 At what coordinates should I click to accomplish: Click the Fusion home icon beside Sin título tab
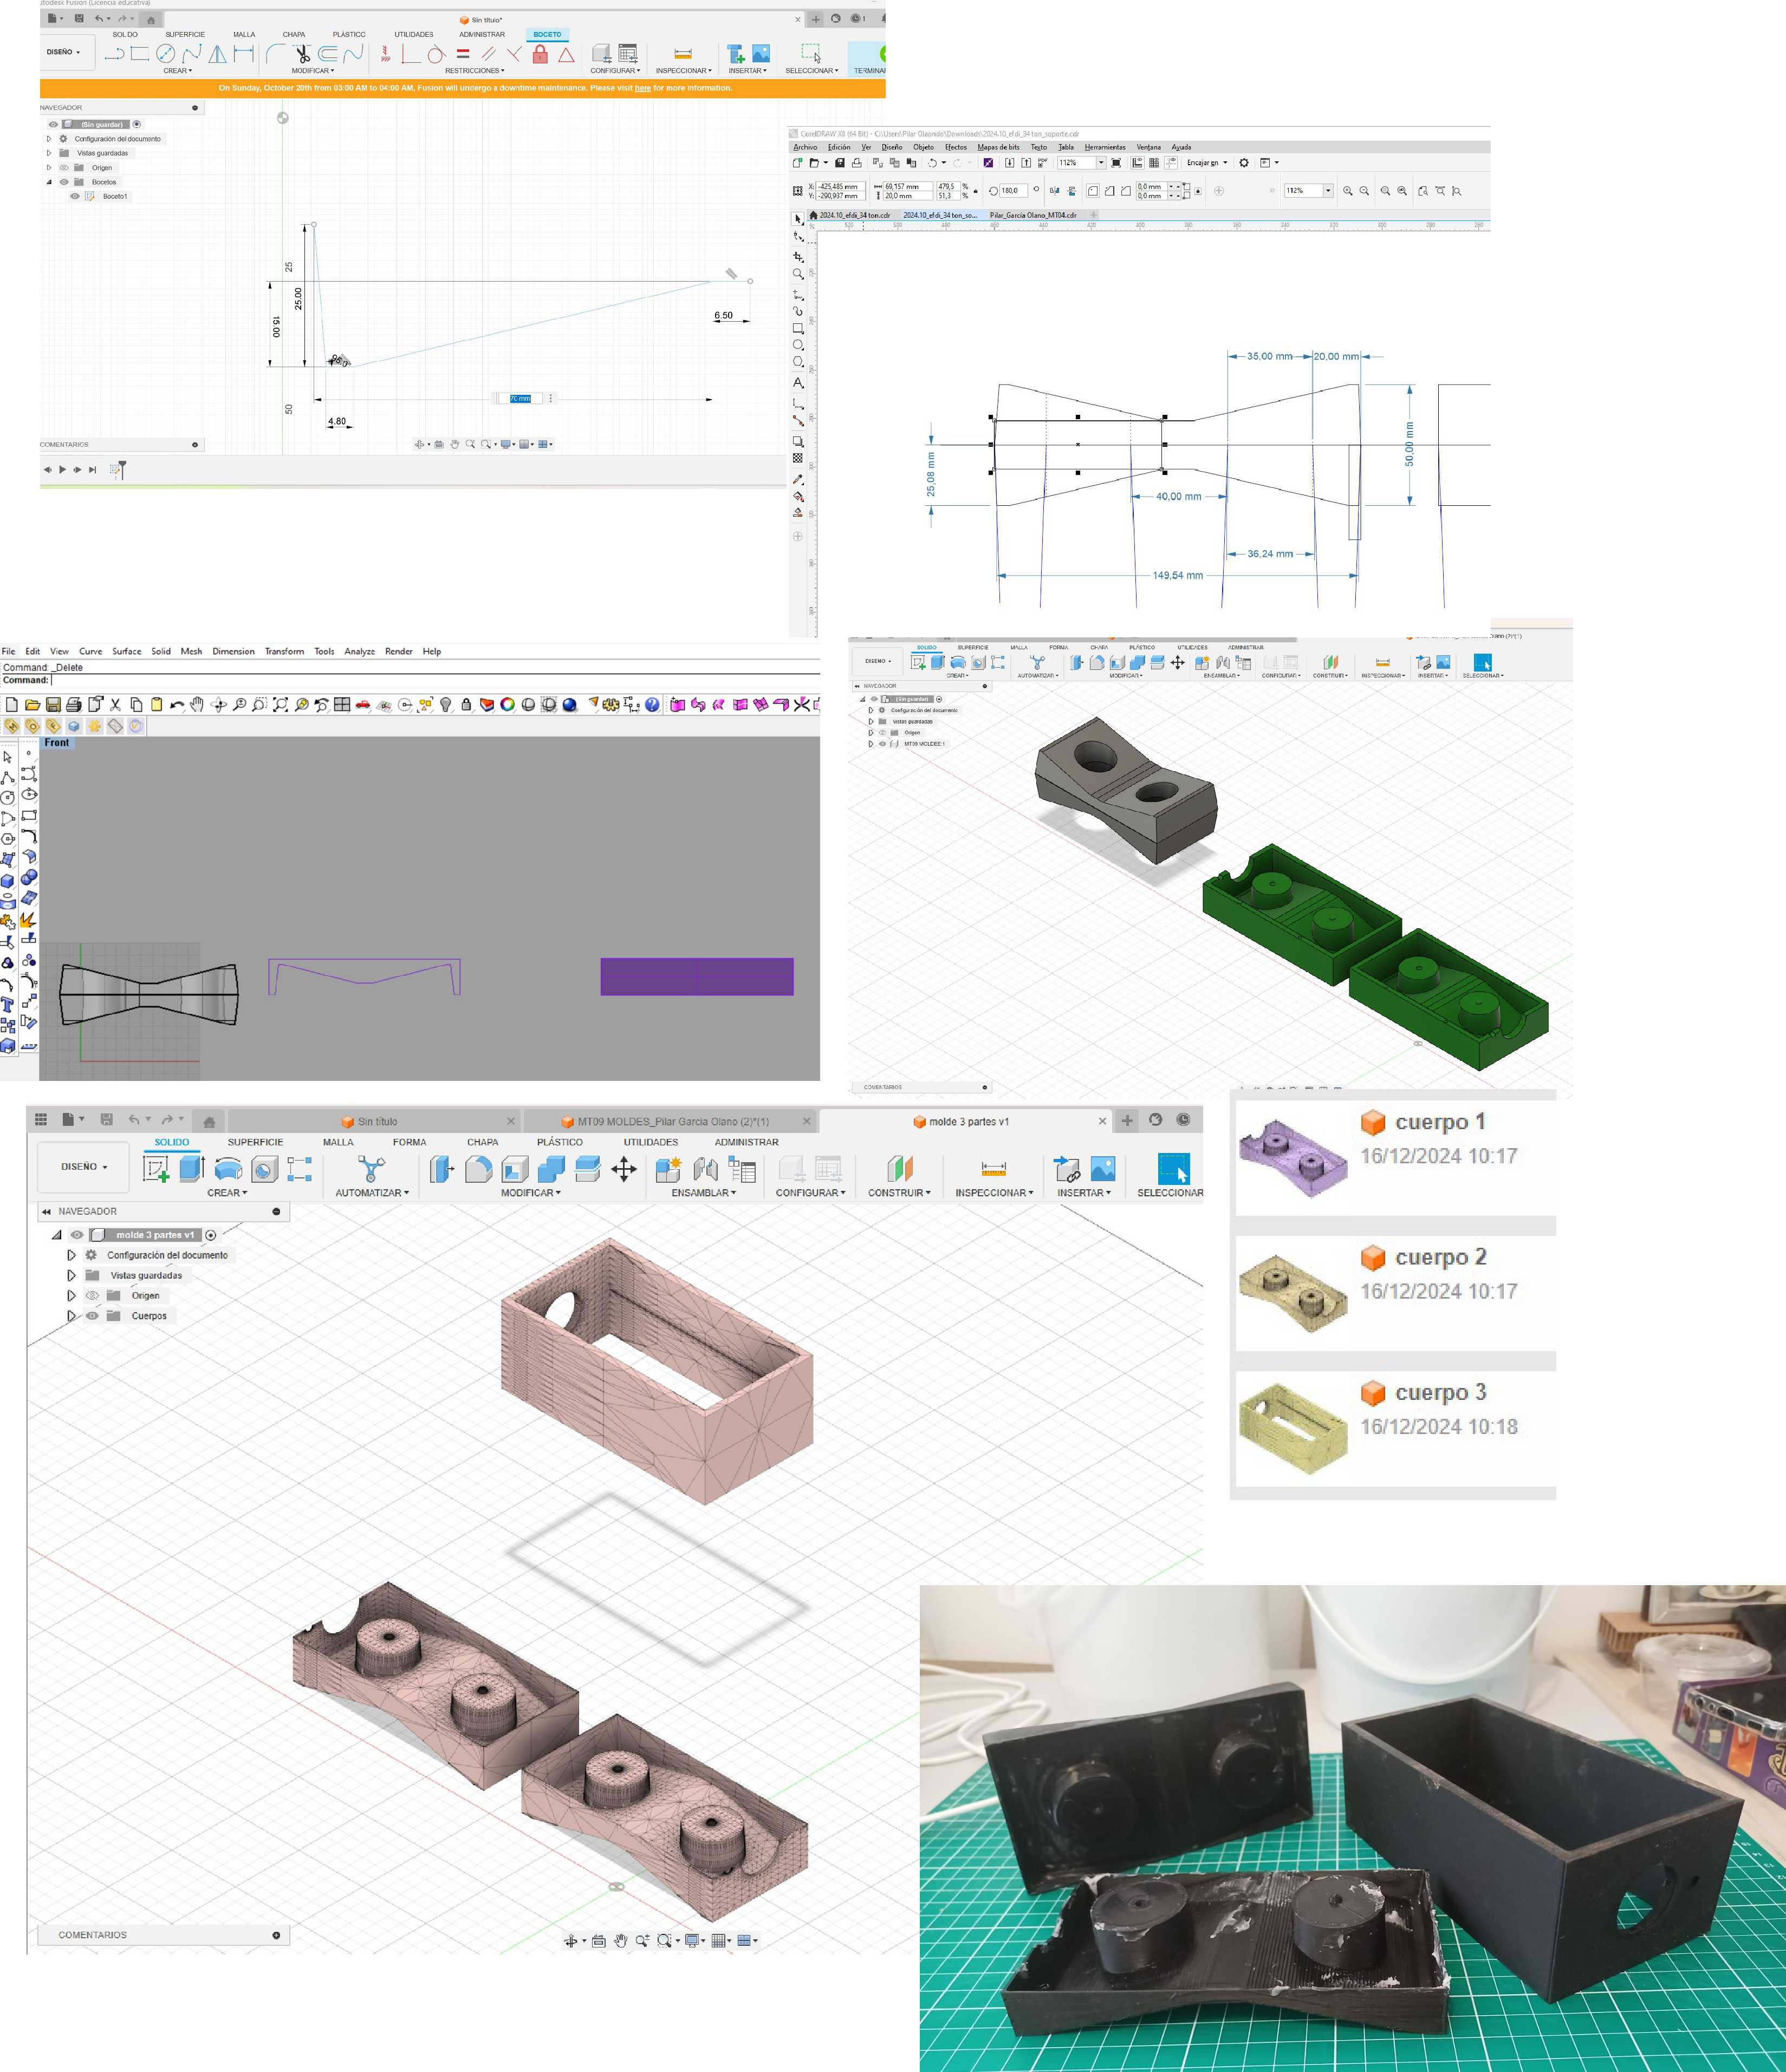(x=209, y=1121)
